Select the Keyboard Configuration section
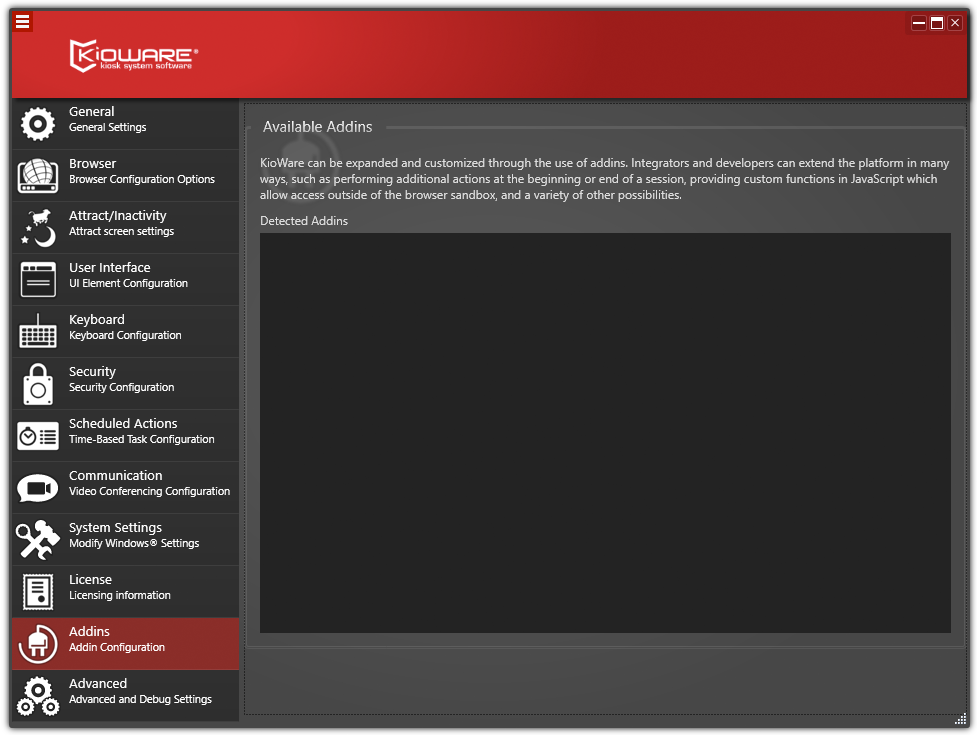The height and width of the screenshot is (735, 977). (125, 331)
